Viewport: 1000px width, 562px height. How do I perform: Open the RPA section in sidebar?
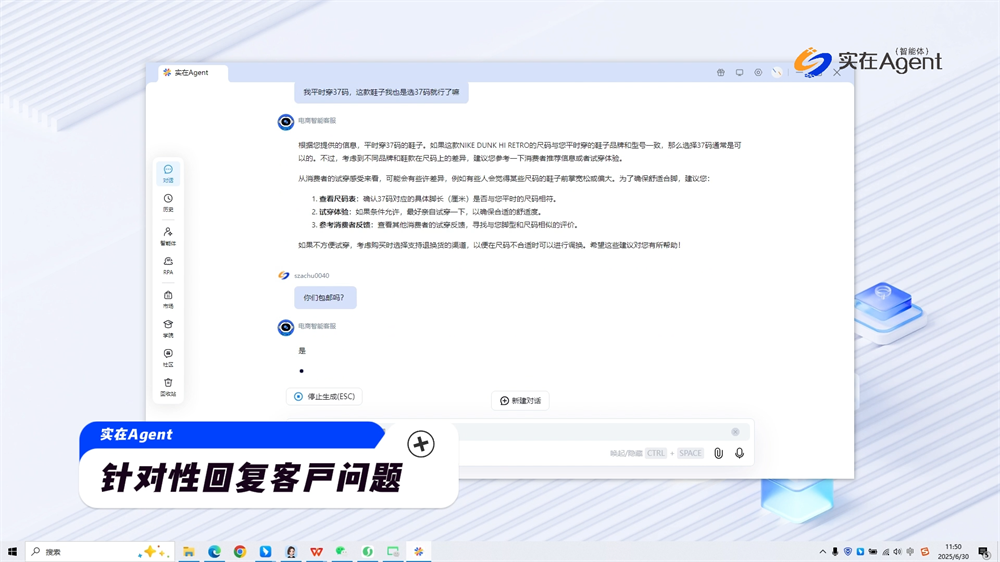(x=168, y=265)
